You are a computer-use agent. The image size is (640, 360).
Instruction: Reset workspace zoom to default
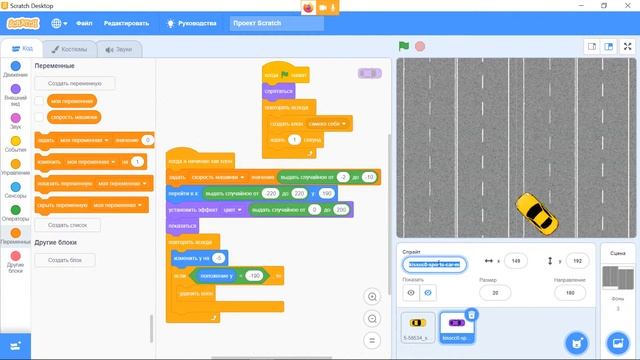372,340
